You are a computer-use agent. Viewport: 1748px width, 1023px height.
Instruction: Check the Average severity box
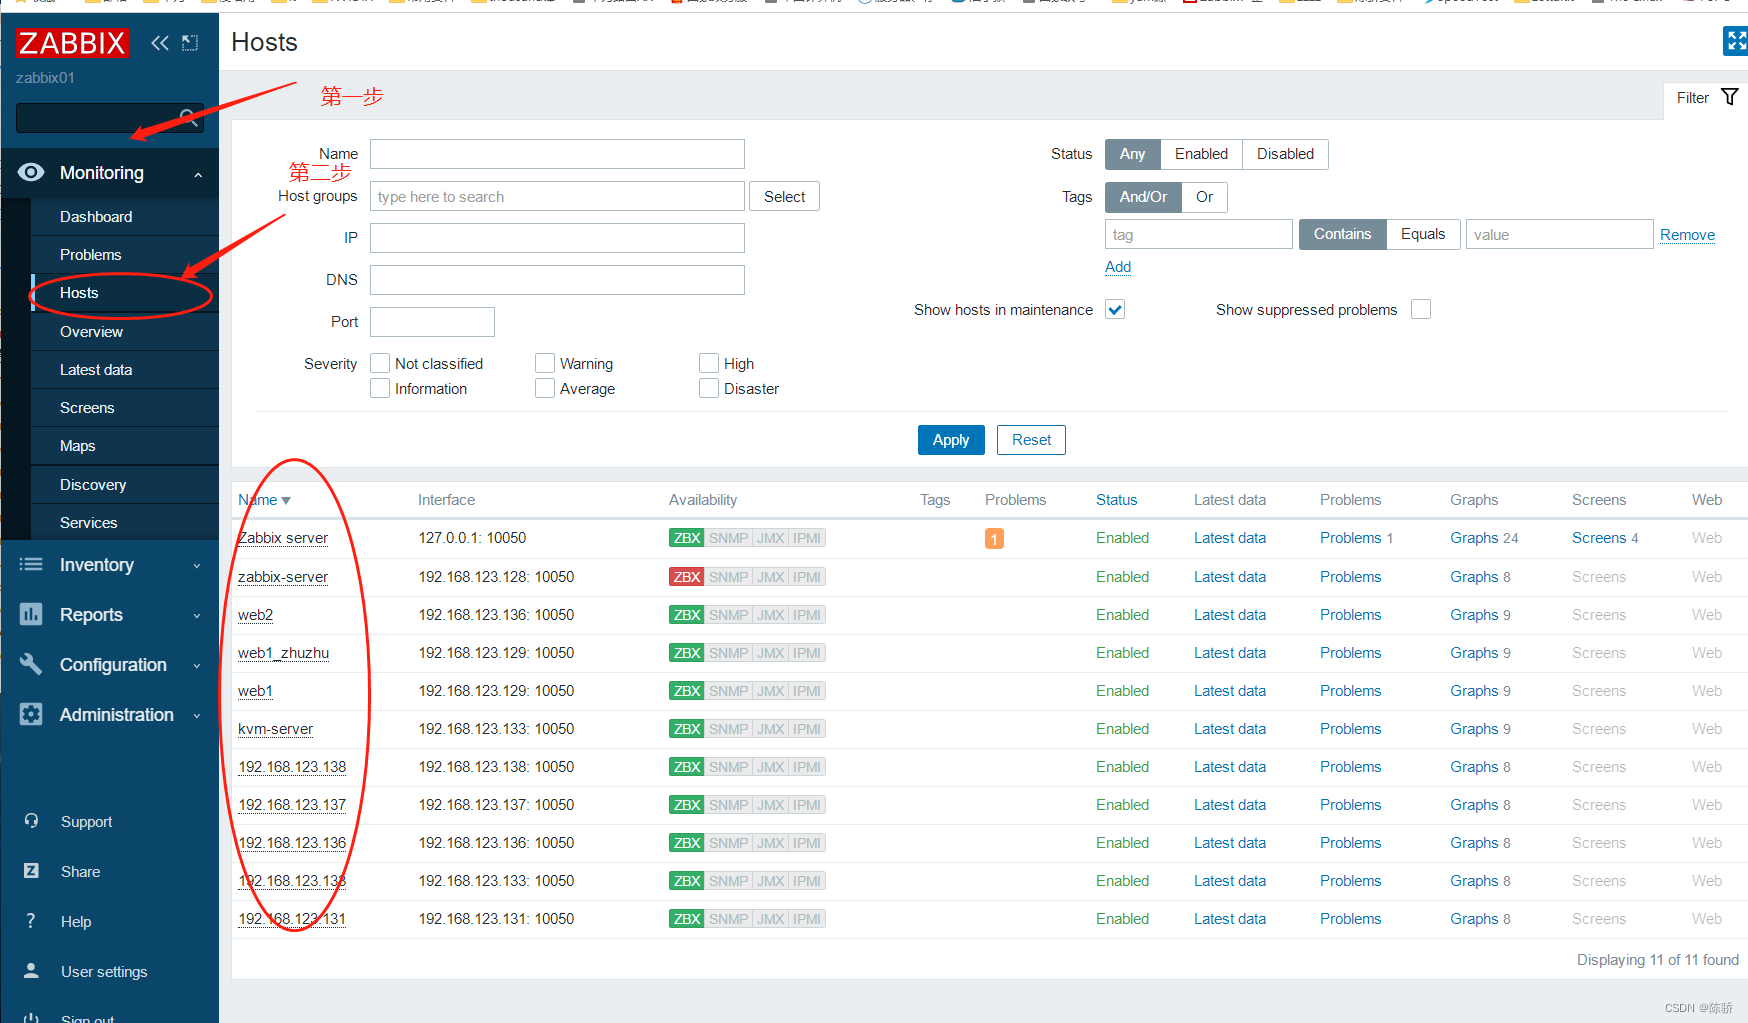[545, 388]
